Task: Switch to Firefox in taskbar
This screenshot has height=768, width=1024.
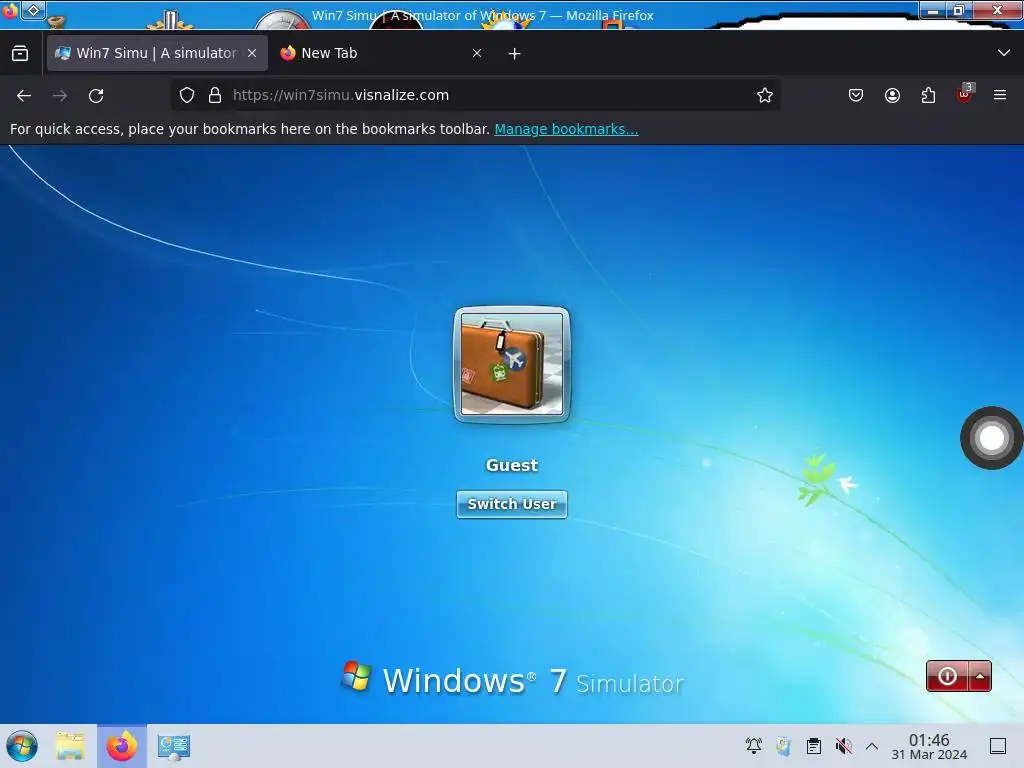Action: point(122,746)
